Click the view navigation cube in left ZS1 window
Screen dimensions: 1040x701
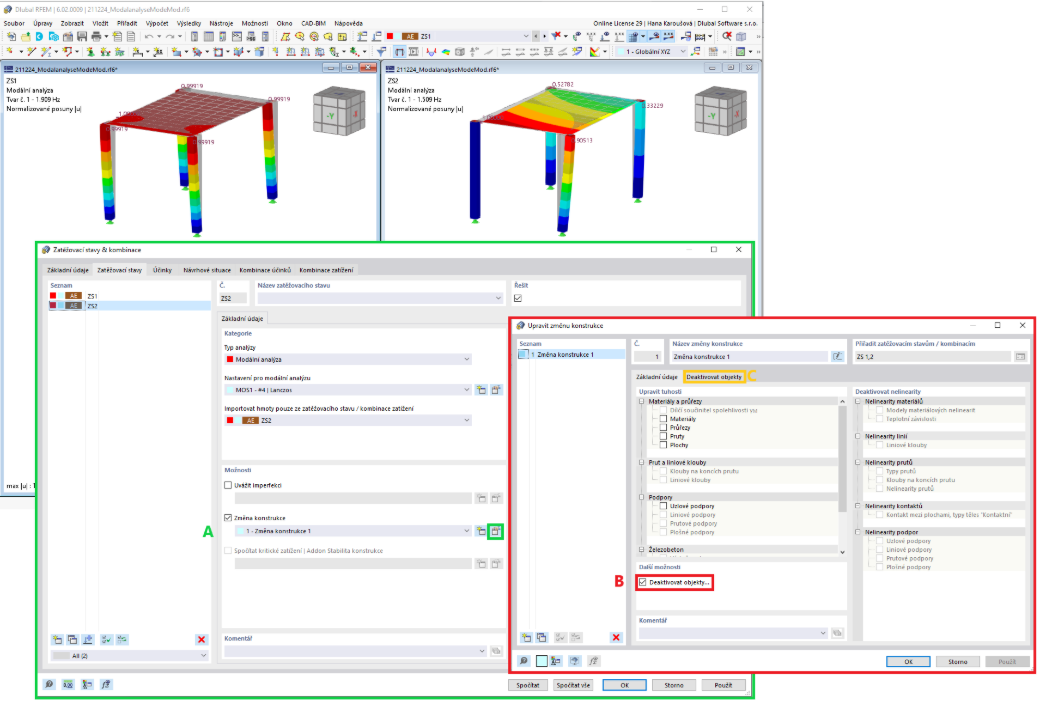(339, 111)
